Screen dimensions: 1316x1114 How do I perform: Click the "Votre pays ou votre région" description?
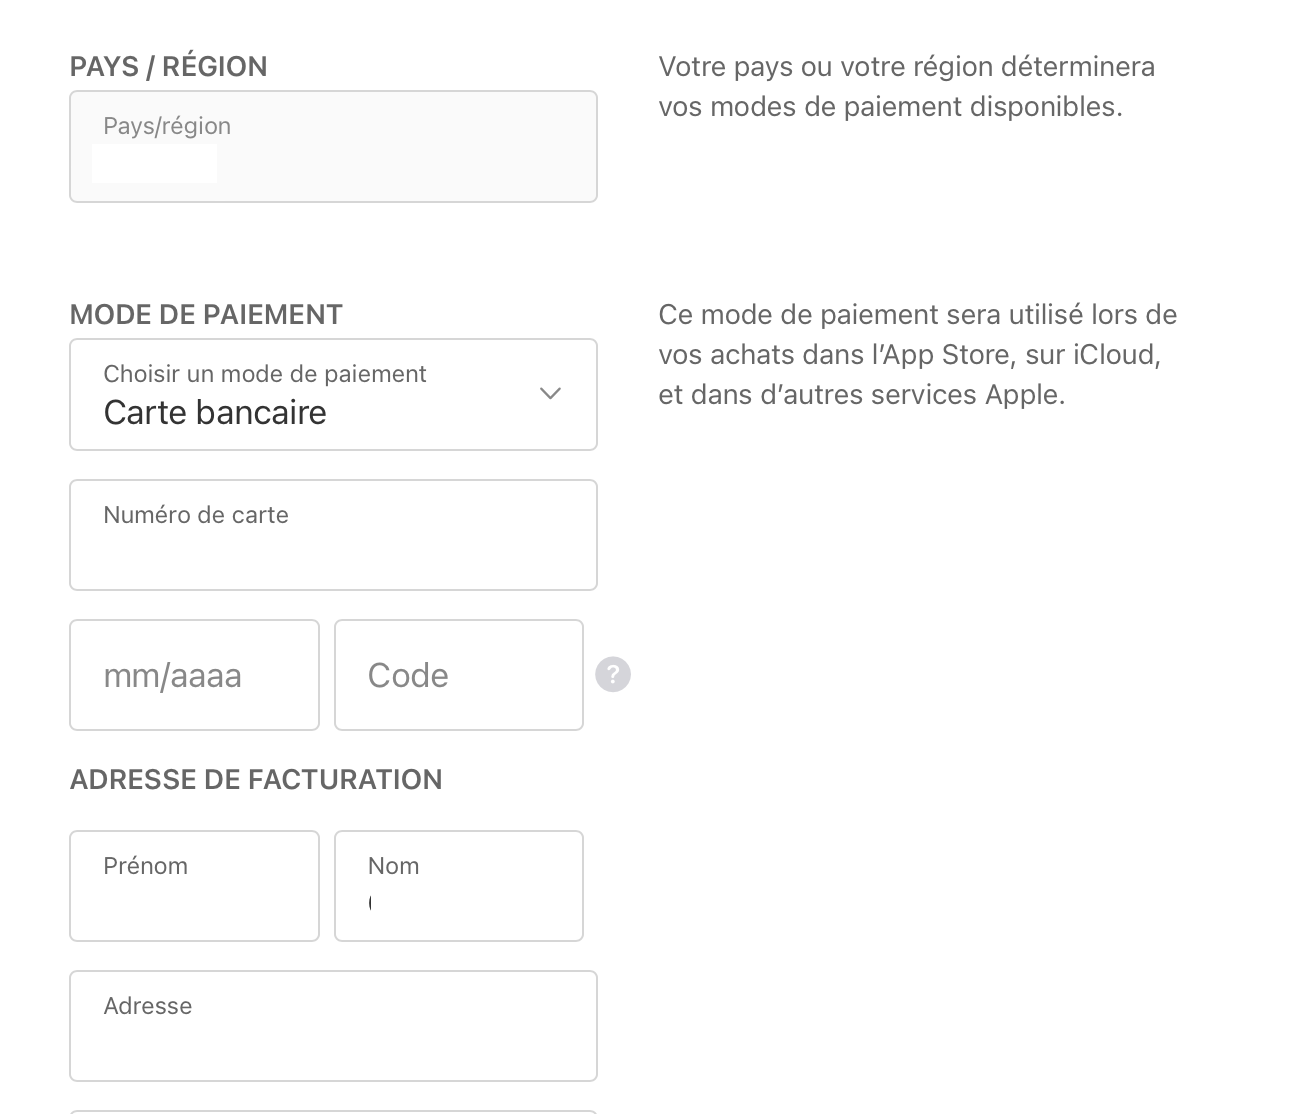[x=906, y=87]
